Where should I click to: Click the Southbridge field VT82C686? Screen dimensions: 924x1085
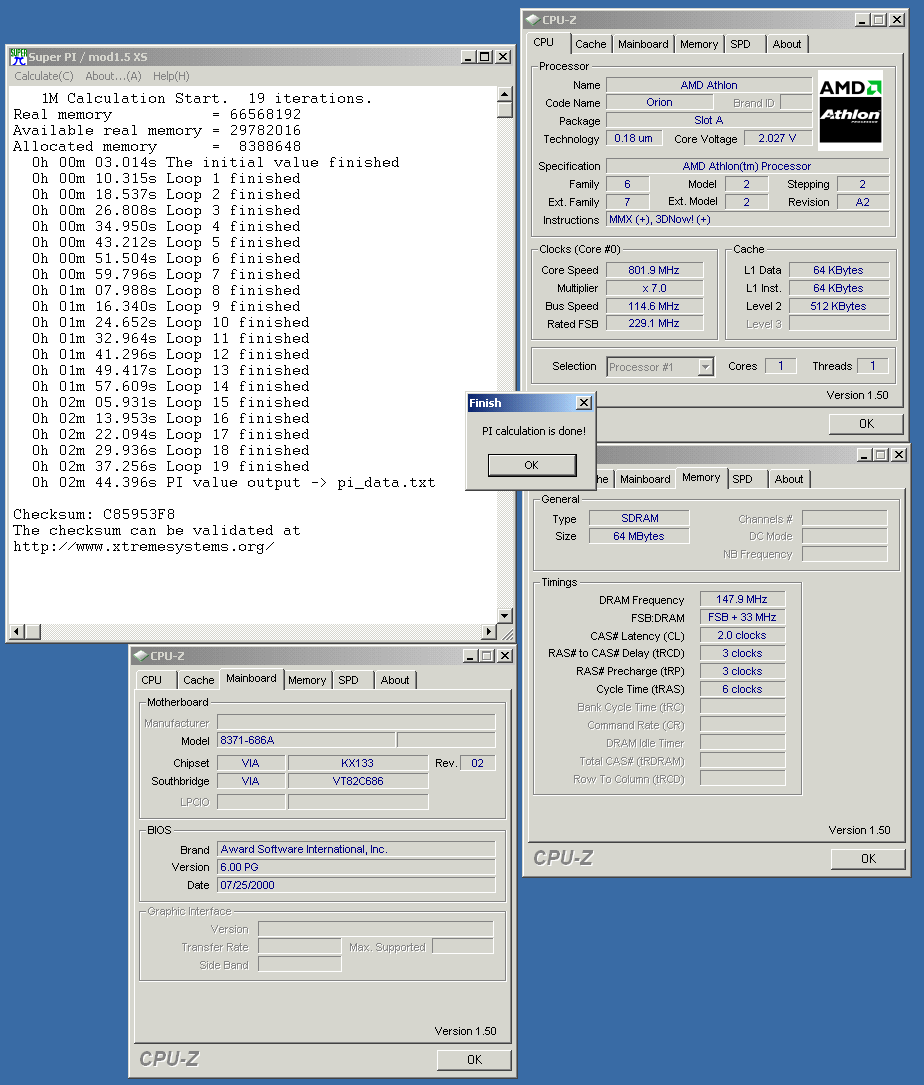click(357, 781)
